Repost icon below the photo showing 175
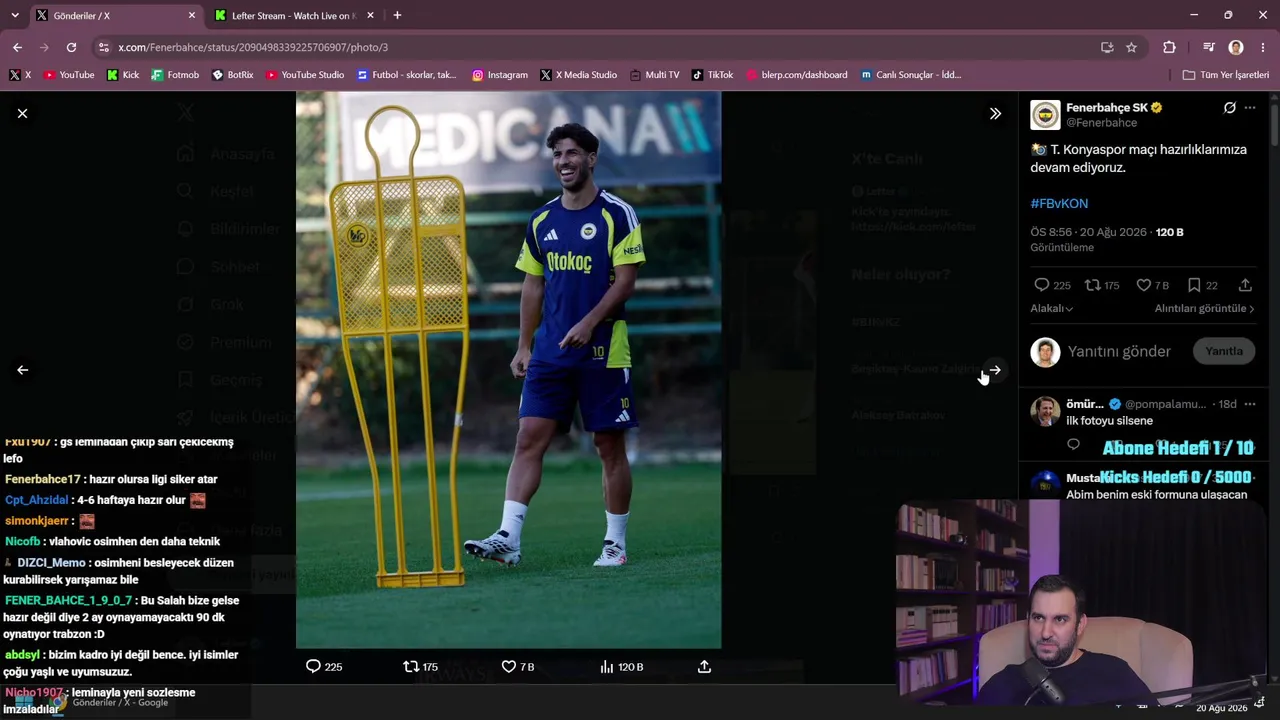This screenshot has width=1280, height=720. click(x=411, y=666)
